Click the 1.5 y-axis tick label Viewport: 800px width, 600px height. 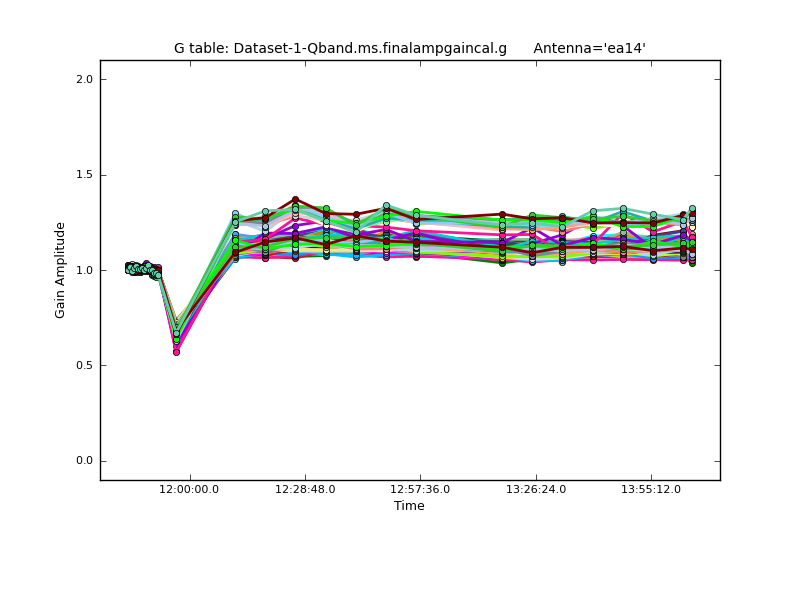pyautogui.click(x=84, y=175)
